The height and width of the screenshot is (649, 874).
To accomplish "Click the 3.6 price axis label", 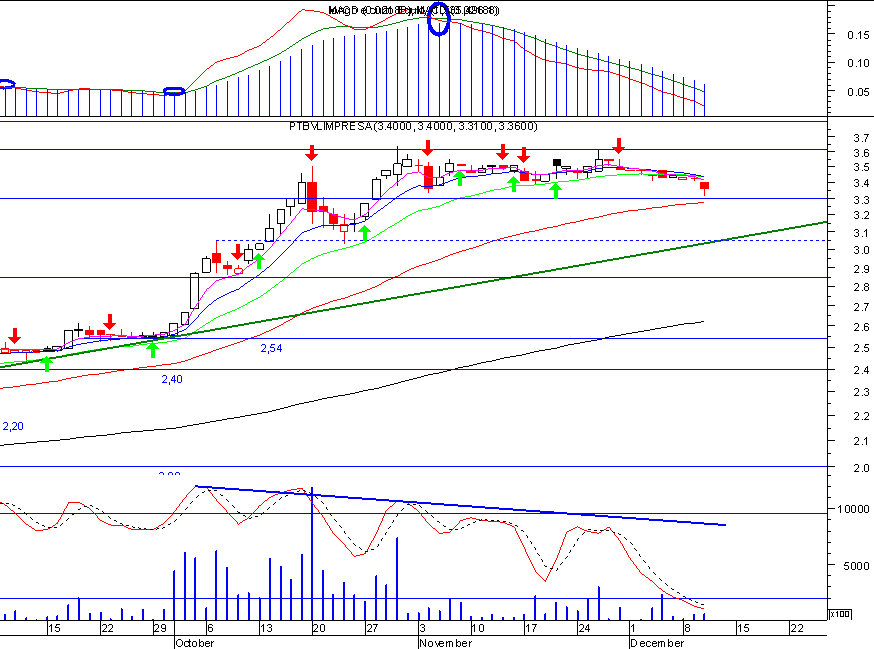I will click(x=861, y=153).
